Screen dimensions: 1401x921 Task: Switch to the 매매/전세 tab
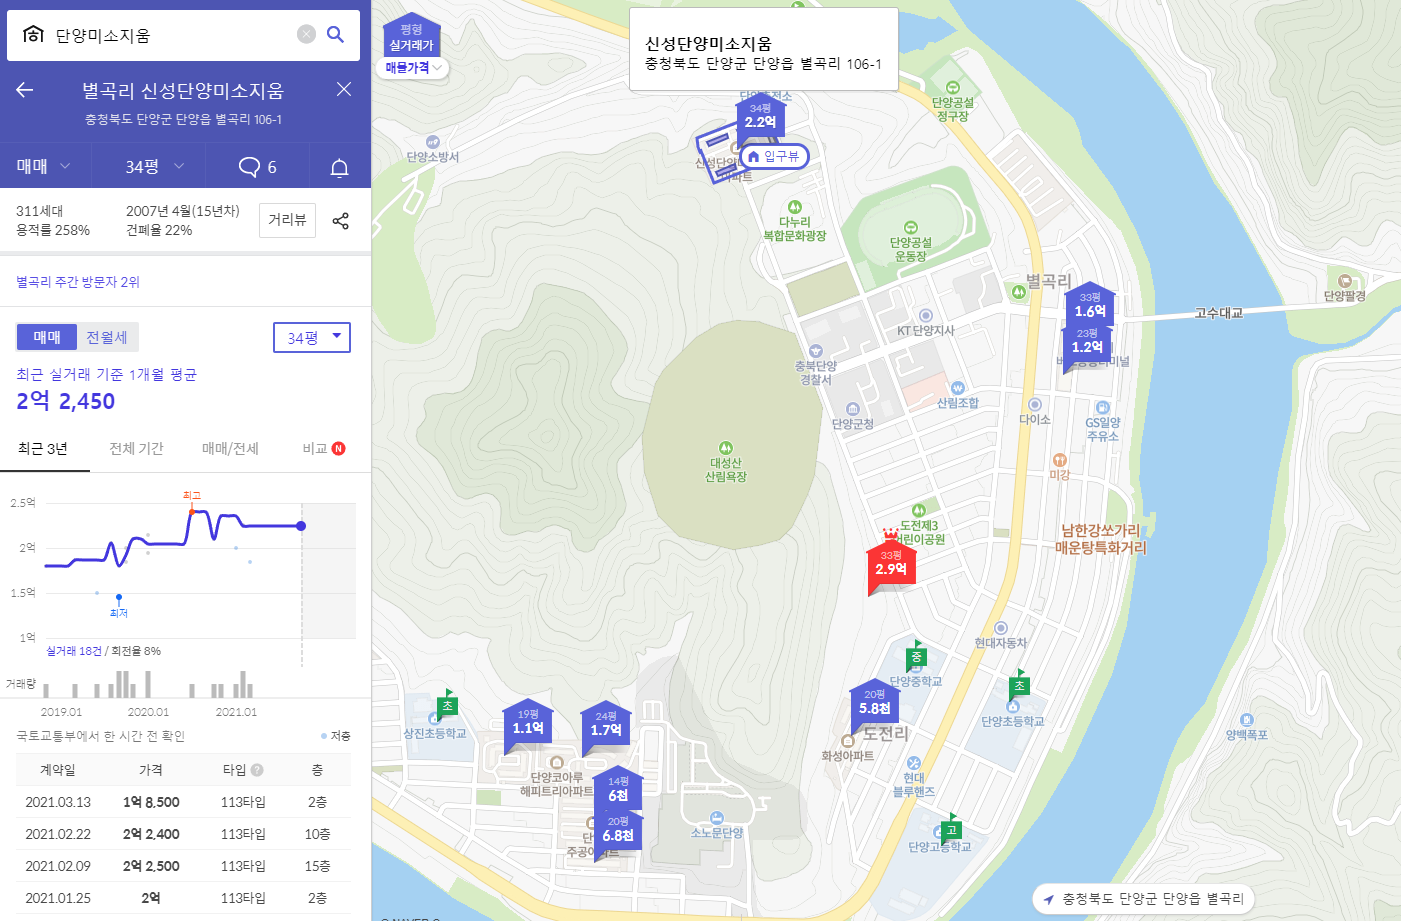230,449
